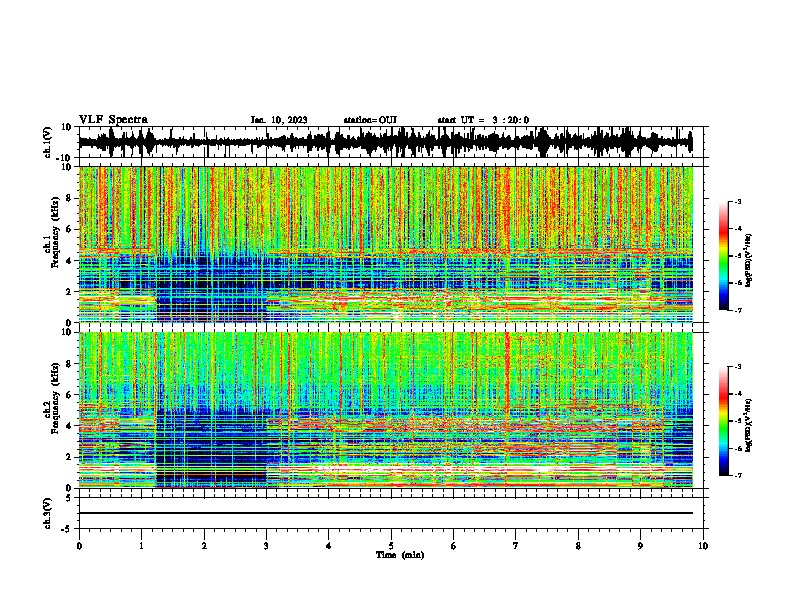Click the ch.1 PSD color scale bar
Viewport: 792px width, 612px height.
pyautogui.click(x=724, y=256)
